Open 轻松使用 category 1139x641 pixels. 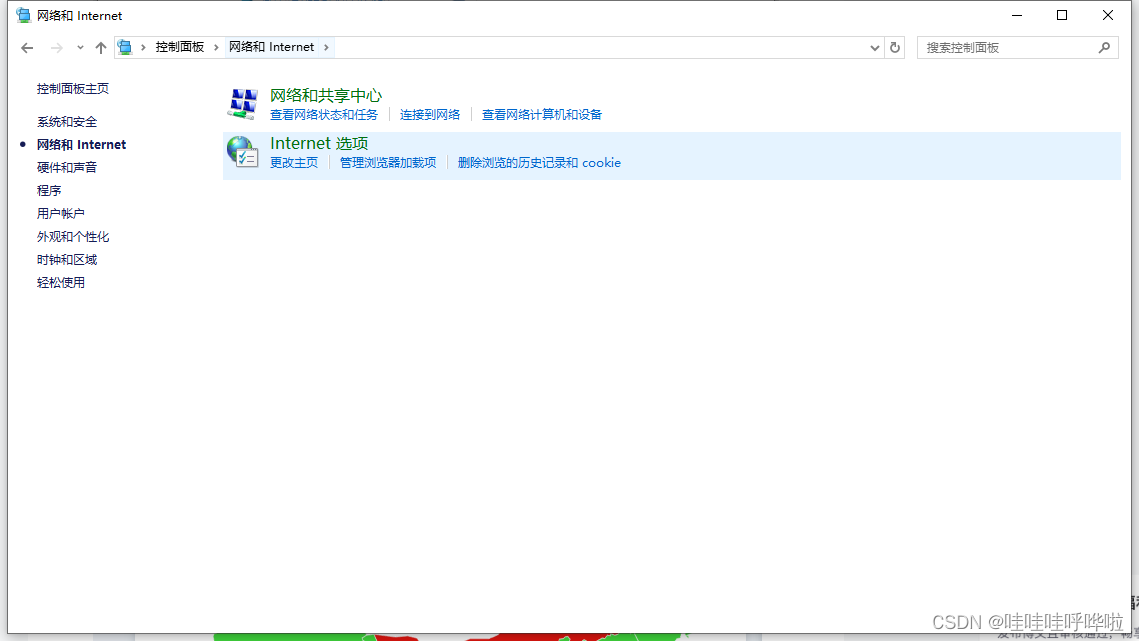(60, 283)
